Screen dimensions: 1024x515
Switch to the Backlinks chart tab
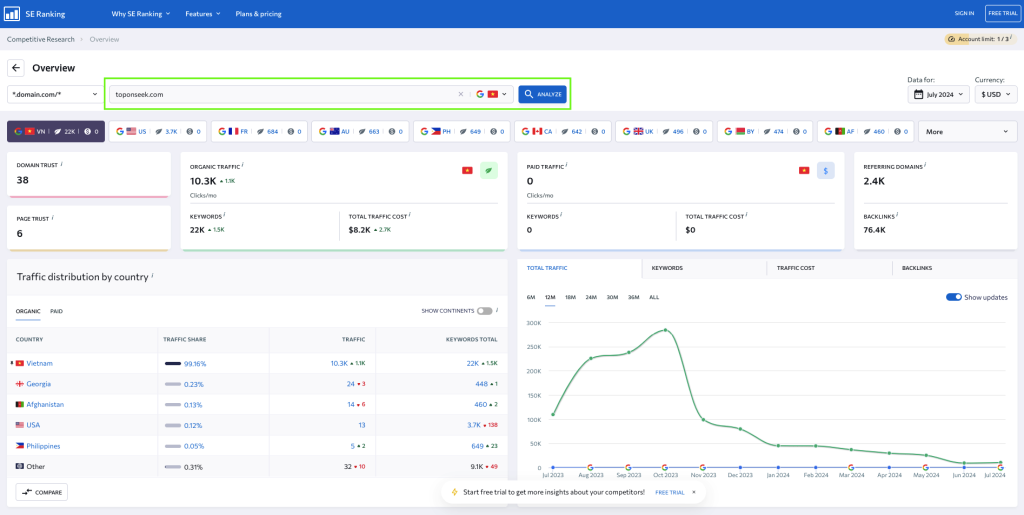click(x=917, y=268)
